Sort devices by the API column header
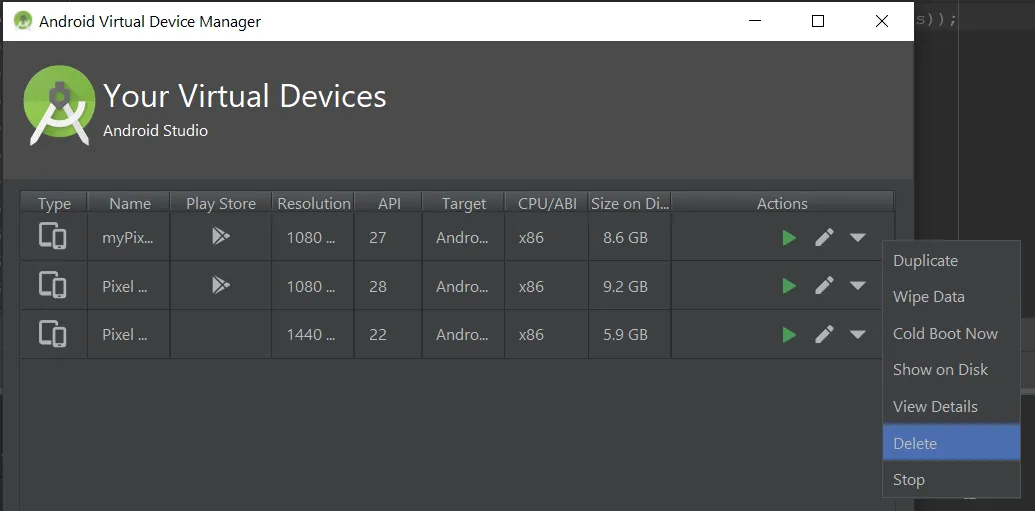The width and height of the screenshot is (1035, 511). (x=389, y=203)
